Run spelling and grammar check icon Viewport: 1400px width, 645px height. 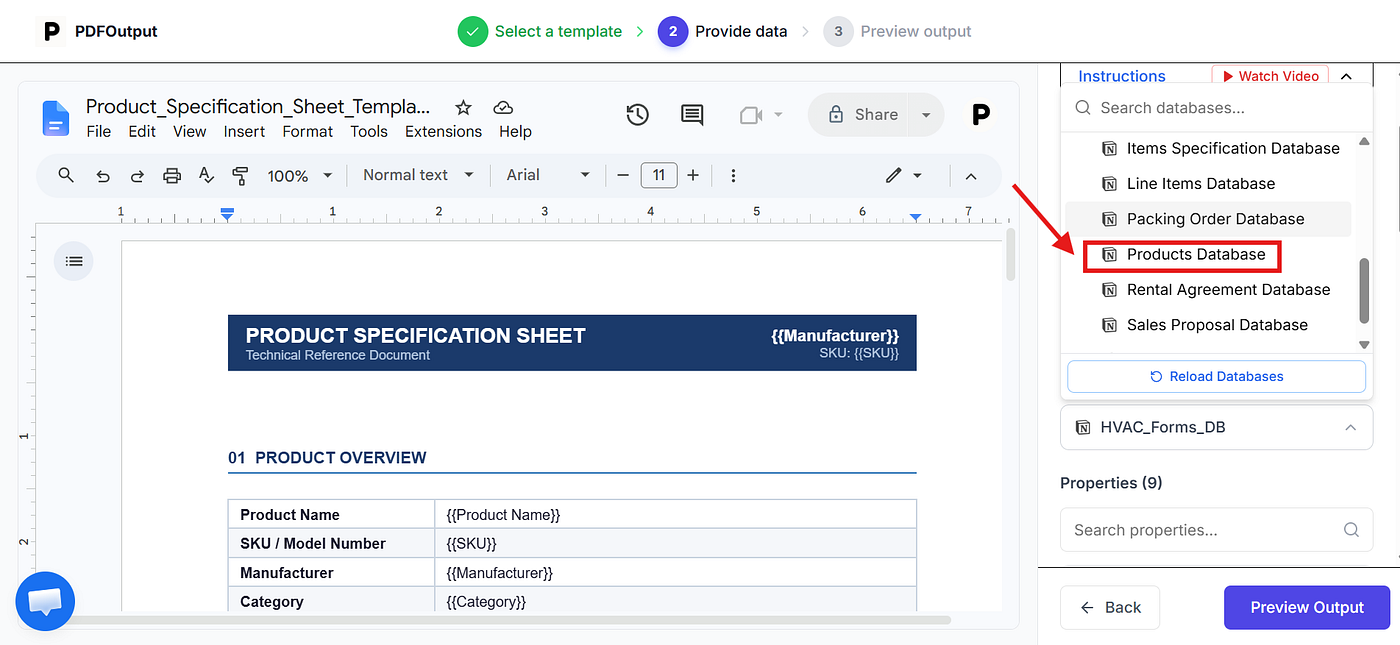click(x=206, y=175)
